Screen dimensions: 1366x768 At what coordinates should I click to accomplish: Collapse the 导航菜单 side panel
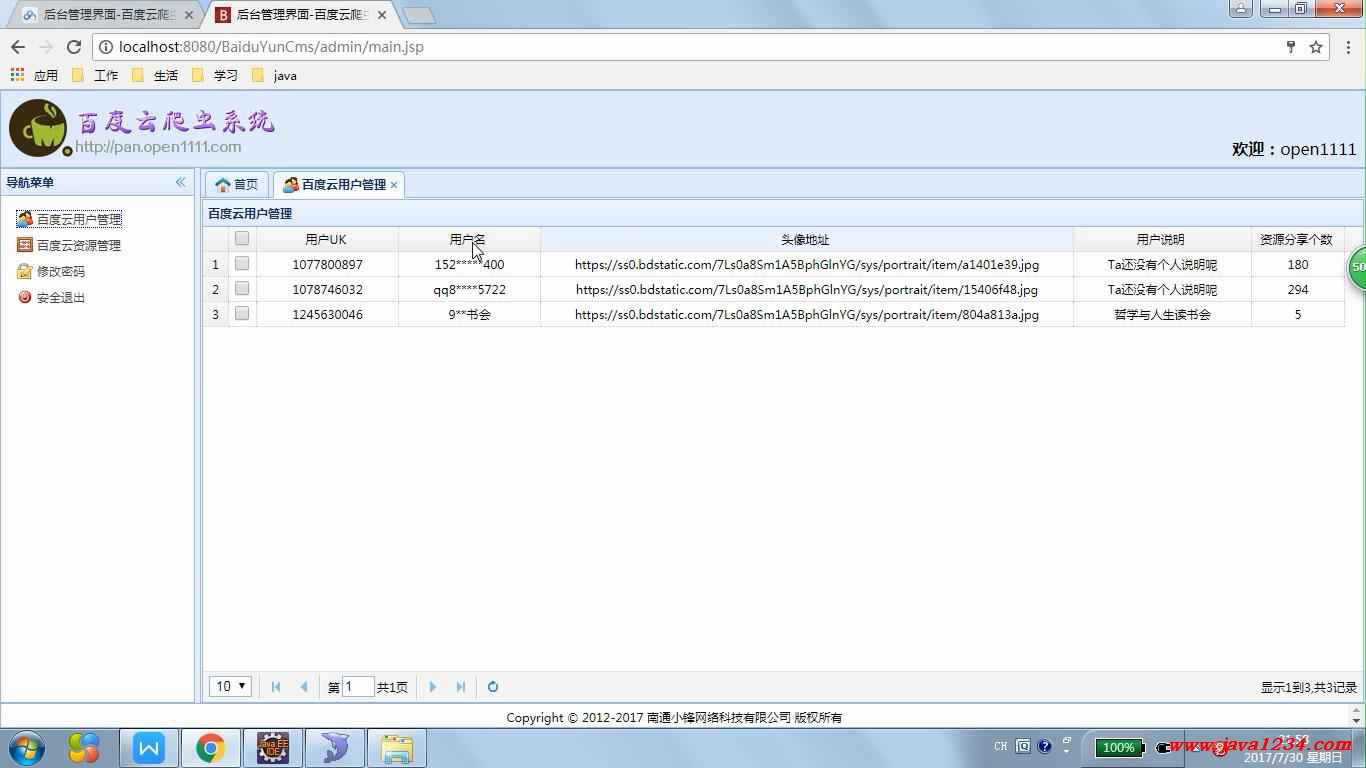coord(181,182)
